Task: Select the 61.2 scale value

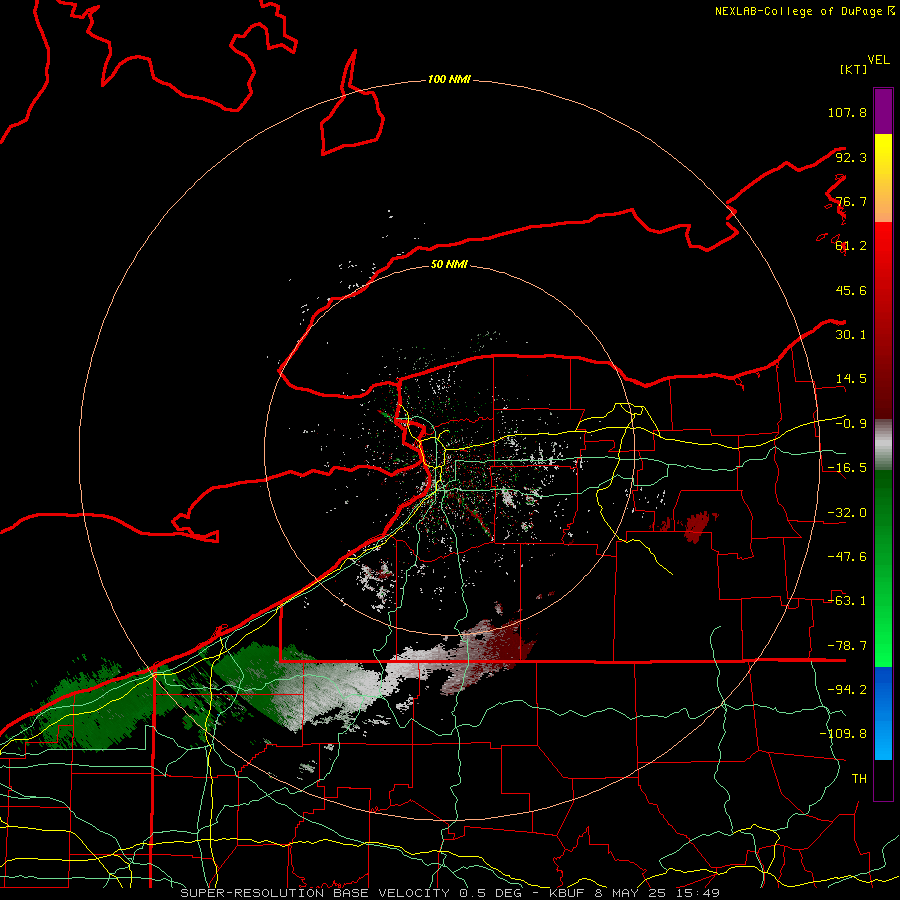Action: [x=851, y=246]
